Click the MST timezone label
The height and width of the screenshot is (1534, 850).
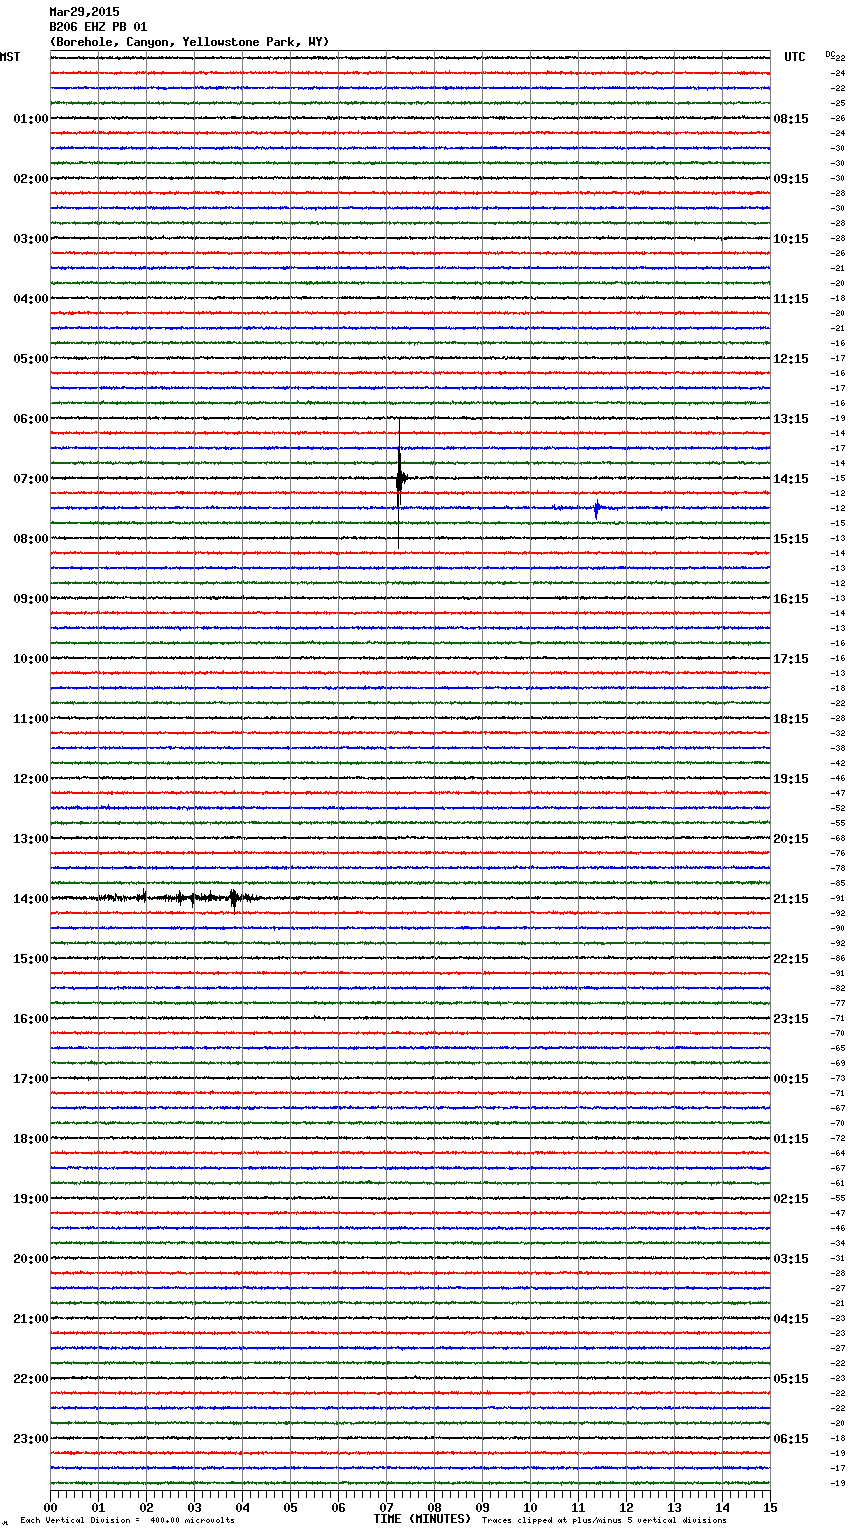[x=10, y=57]
